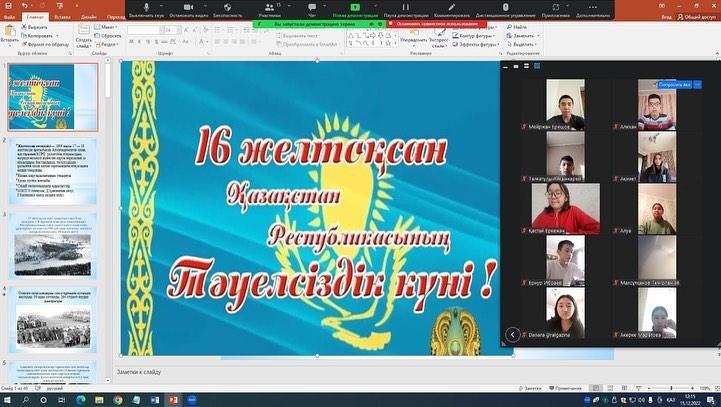Mute the microphone in Zoom toolbar

(146, 10)
